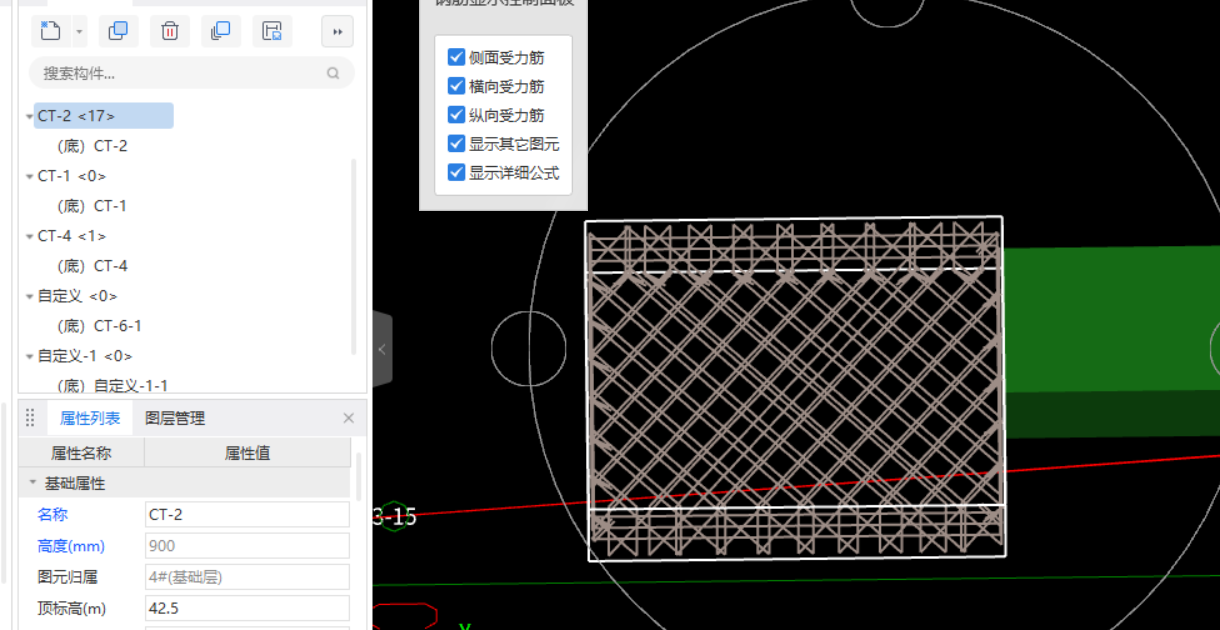This screenshot has width=1220, height=630.
Task: Uncheck 显示详细公式 checkbox
Action: [x=457, y=172]
